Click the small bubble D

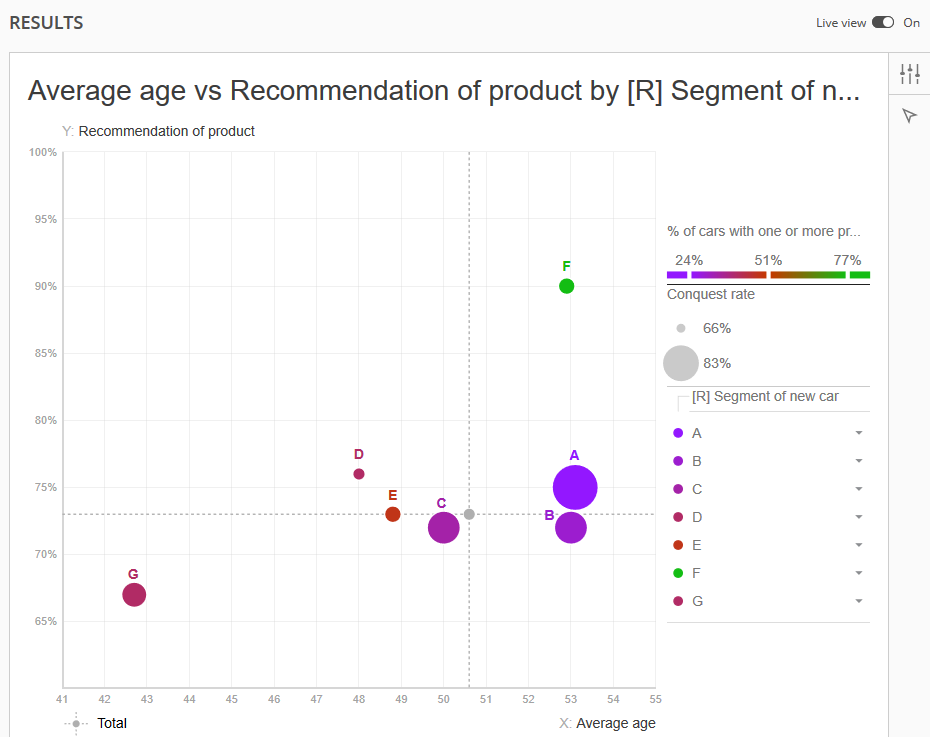pyautogui.click(x=359, y=474)
